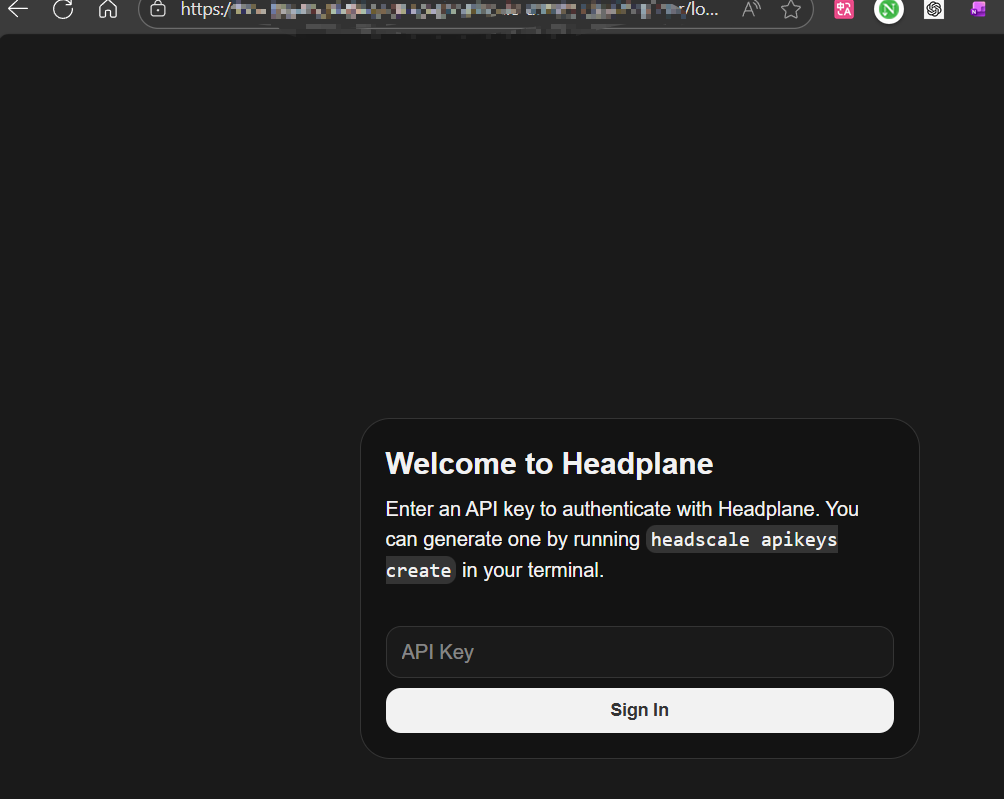Click the "create" code snippet
Viewport: 1004px width, 799px height.
(x=419, y=571)
